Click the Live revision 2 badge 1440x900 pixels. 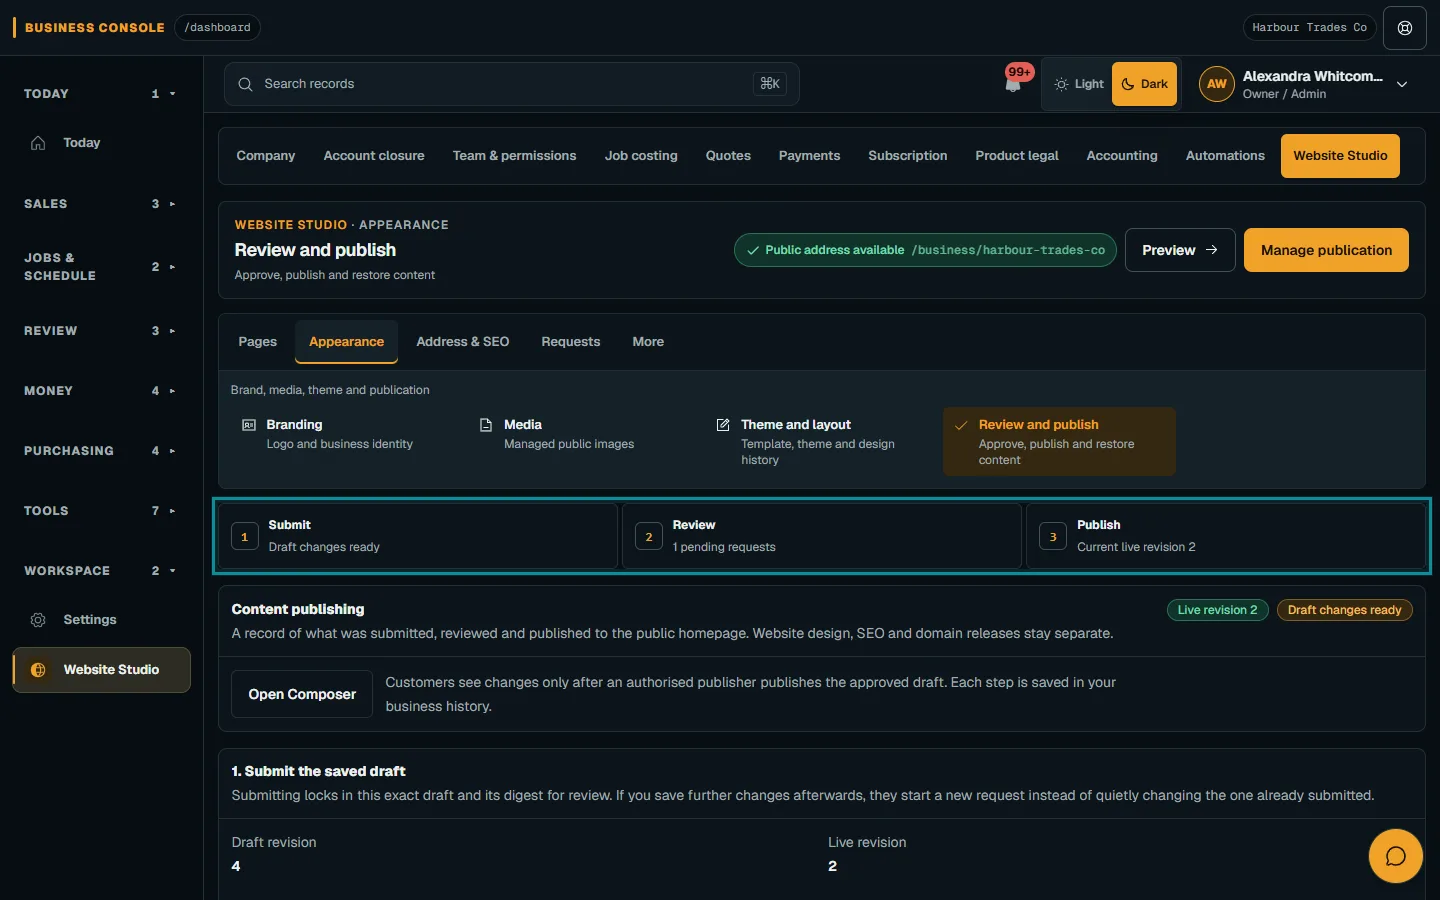[1217, 610]
